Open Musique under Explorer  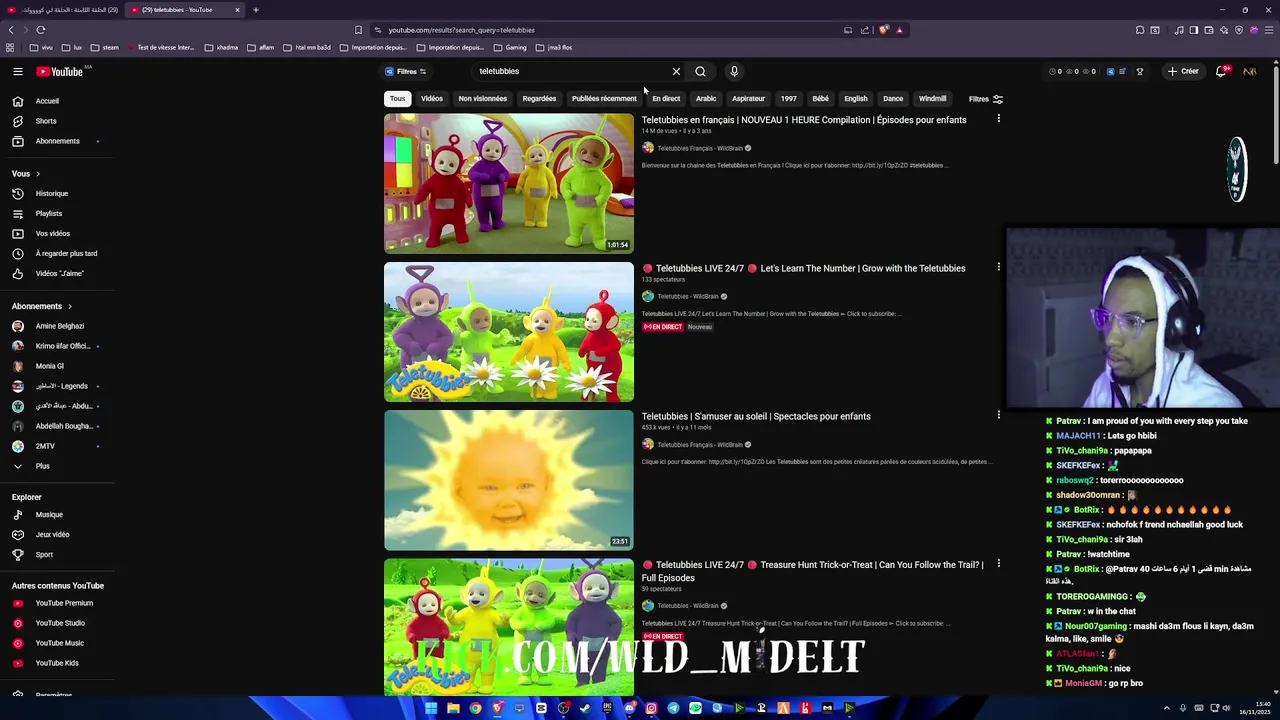50,514
